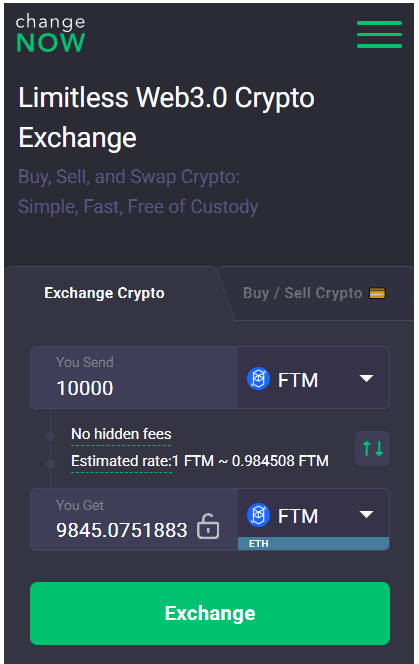Click the ETH network badge
Screen dimensions: 419x664
click(258, 544)
